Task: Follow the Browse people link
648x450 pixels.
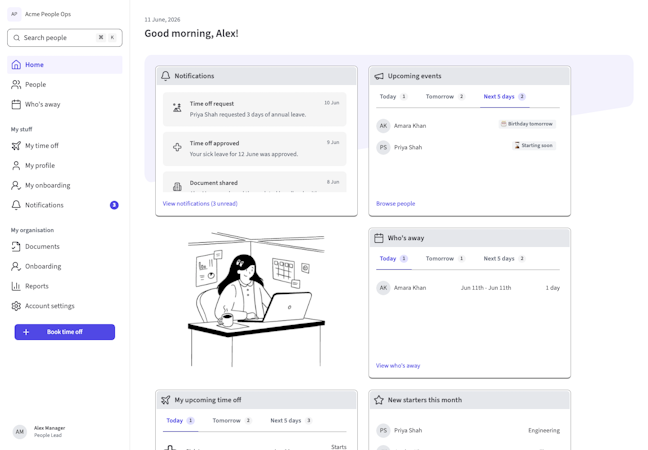Action: click(x=395, y=204)
